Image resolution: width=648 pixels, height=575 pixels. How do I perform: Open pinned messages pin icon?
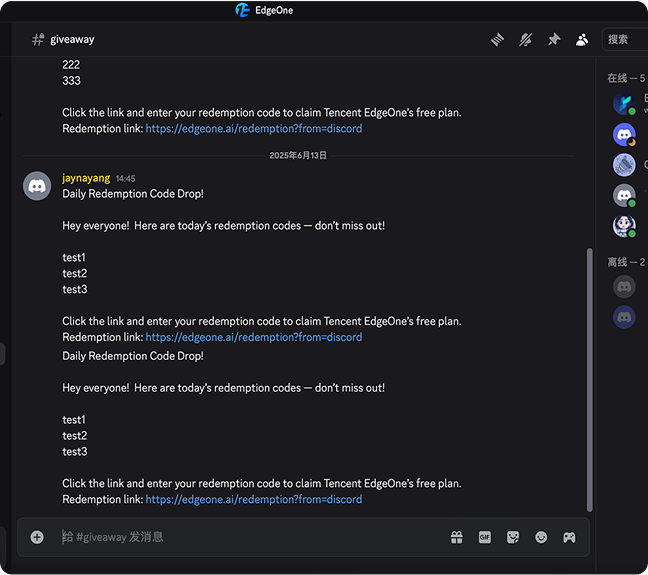click(x=554, y=40)
